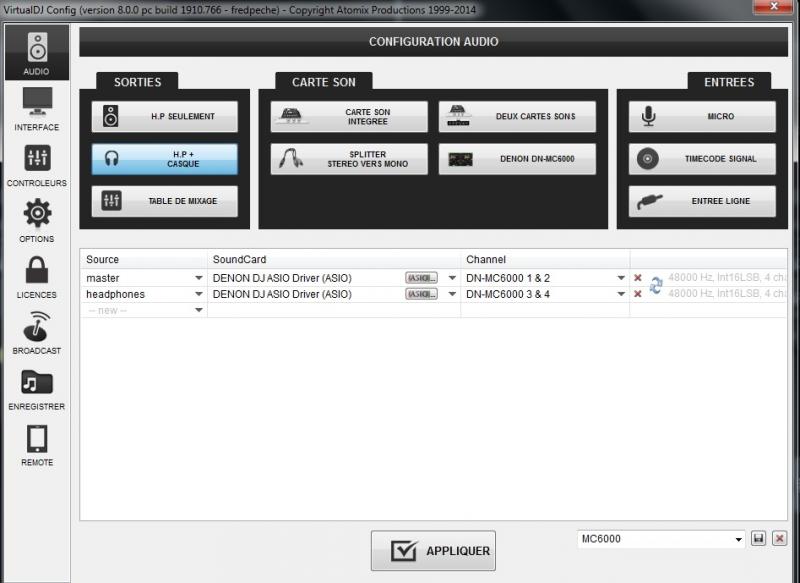
Task: Open ASIO settings button in master row
Action: point(421,278)
